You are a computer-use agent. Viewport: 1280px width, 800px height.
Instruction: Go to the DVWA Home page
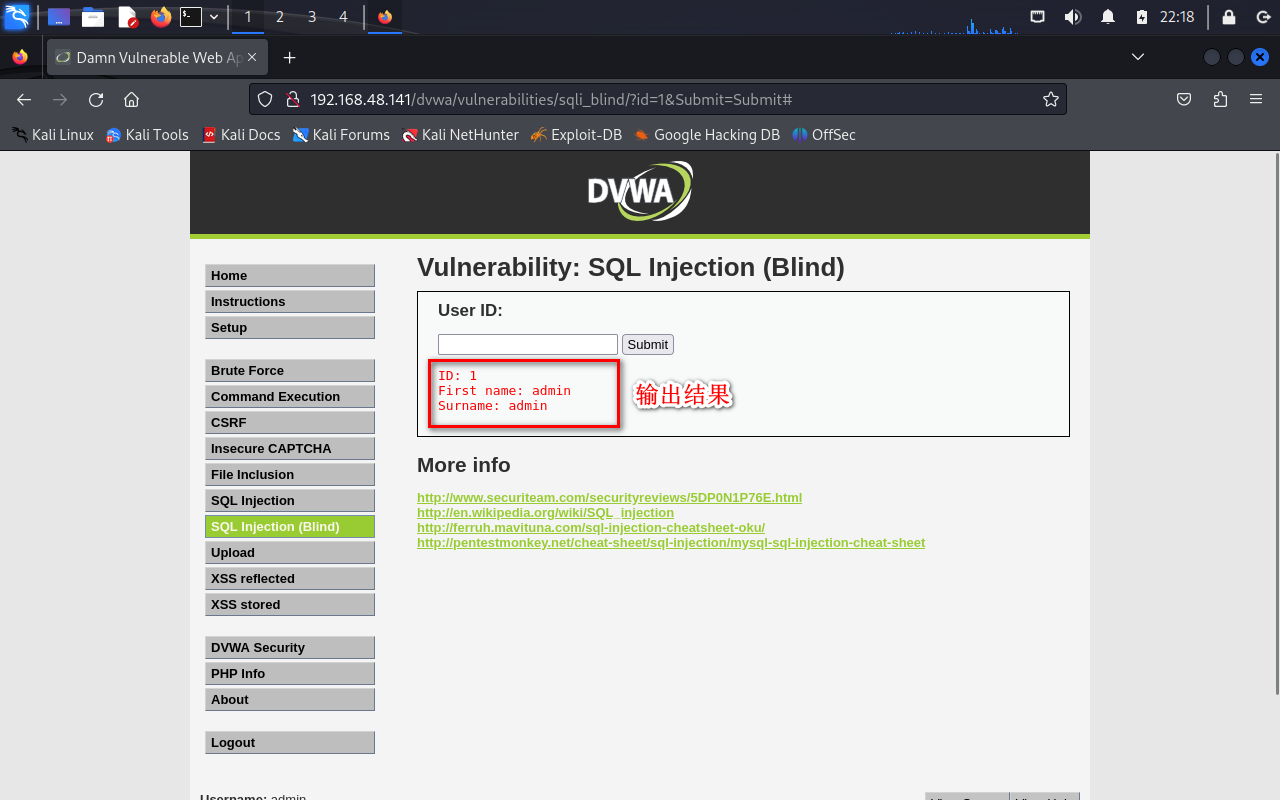tap(290, 276)
